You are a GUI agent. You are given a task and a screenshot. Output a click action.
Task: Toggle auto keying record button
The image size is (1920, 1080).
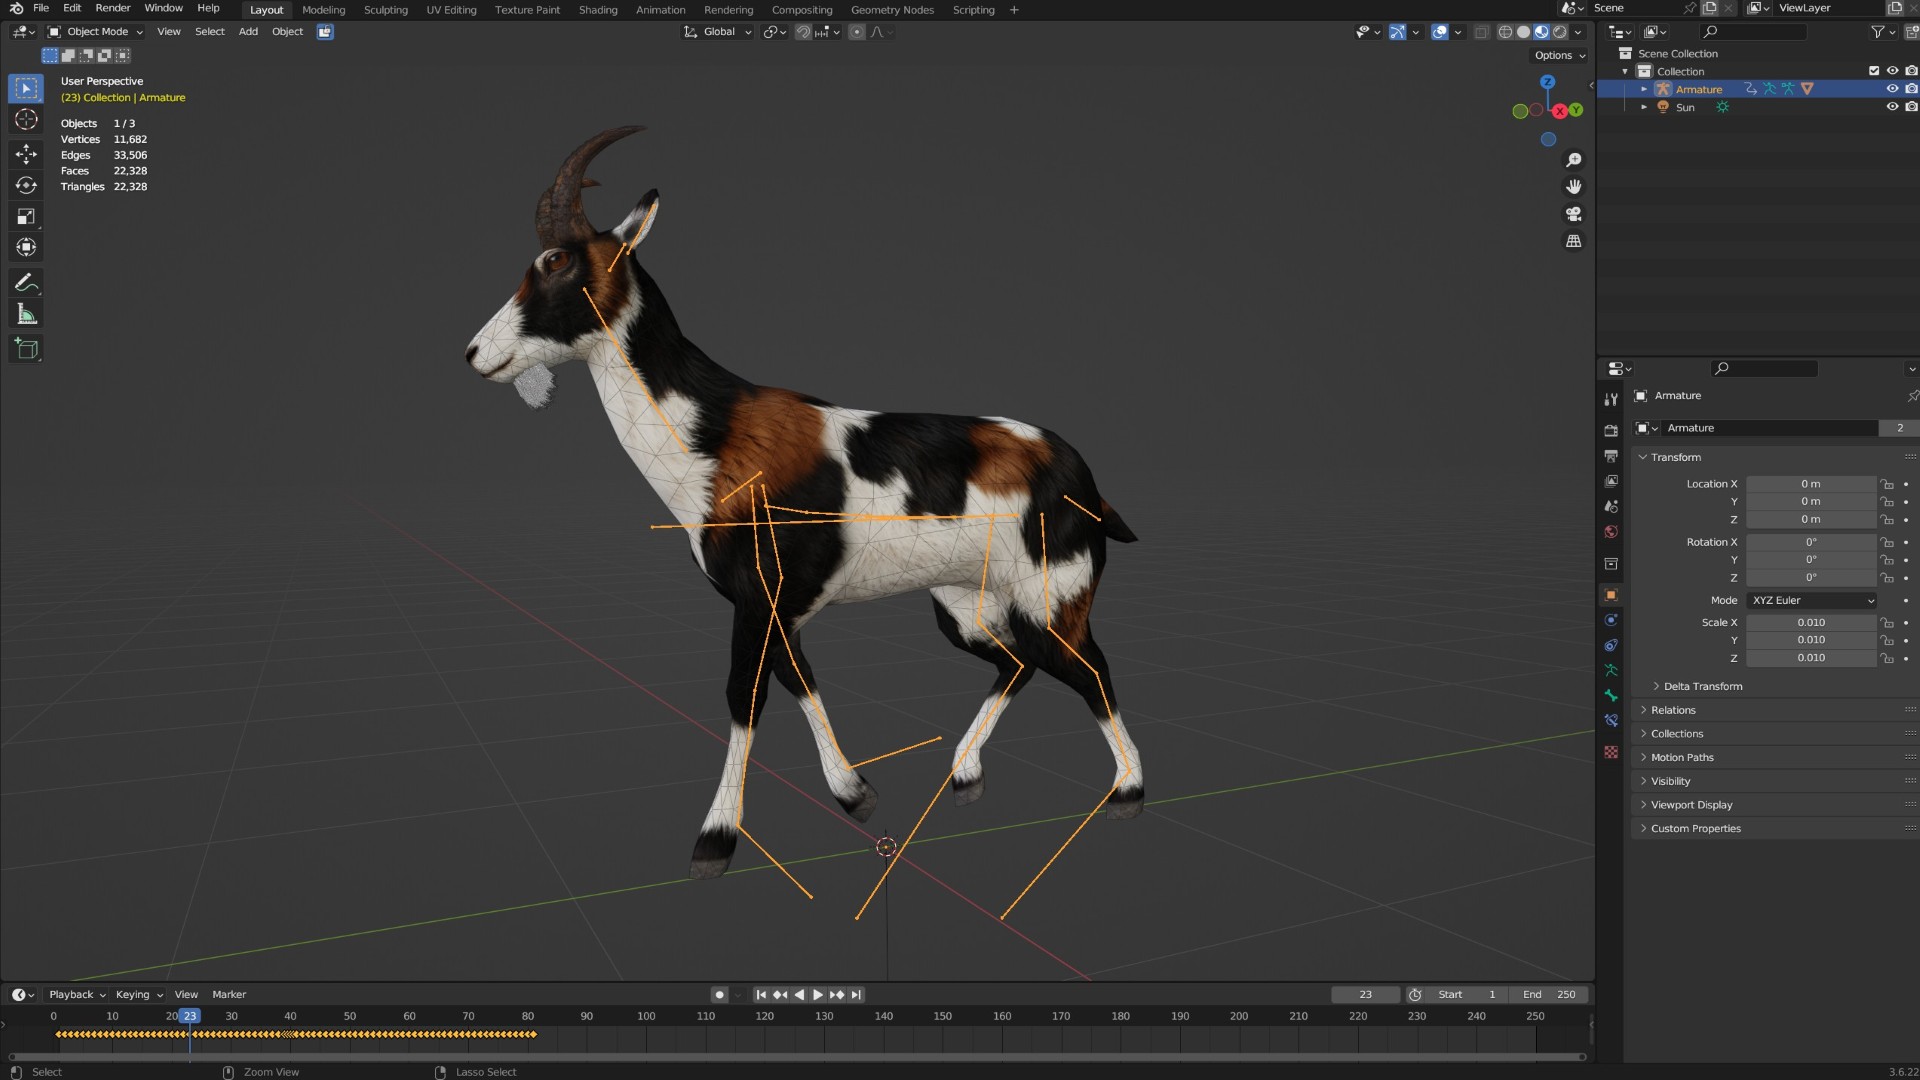[x=719, y=995]
